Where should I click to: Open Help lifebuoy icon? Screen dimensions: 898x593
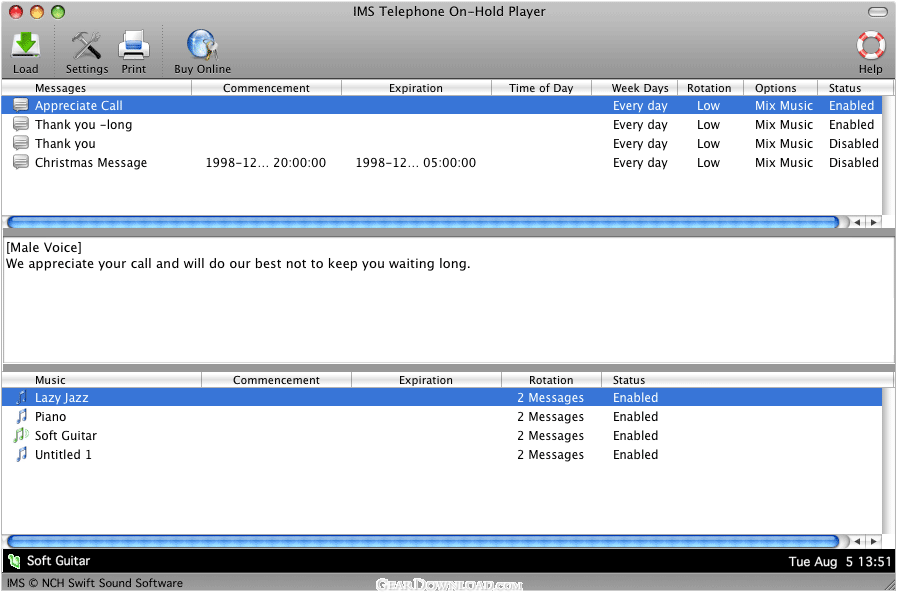click(x=871, y=46)
